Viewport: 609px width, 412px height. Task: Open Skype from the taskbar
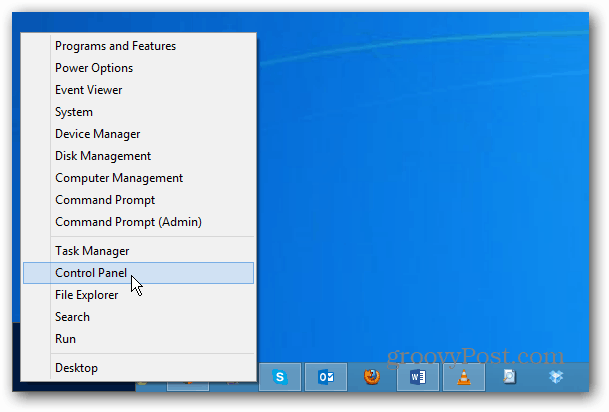coord(280,377)
